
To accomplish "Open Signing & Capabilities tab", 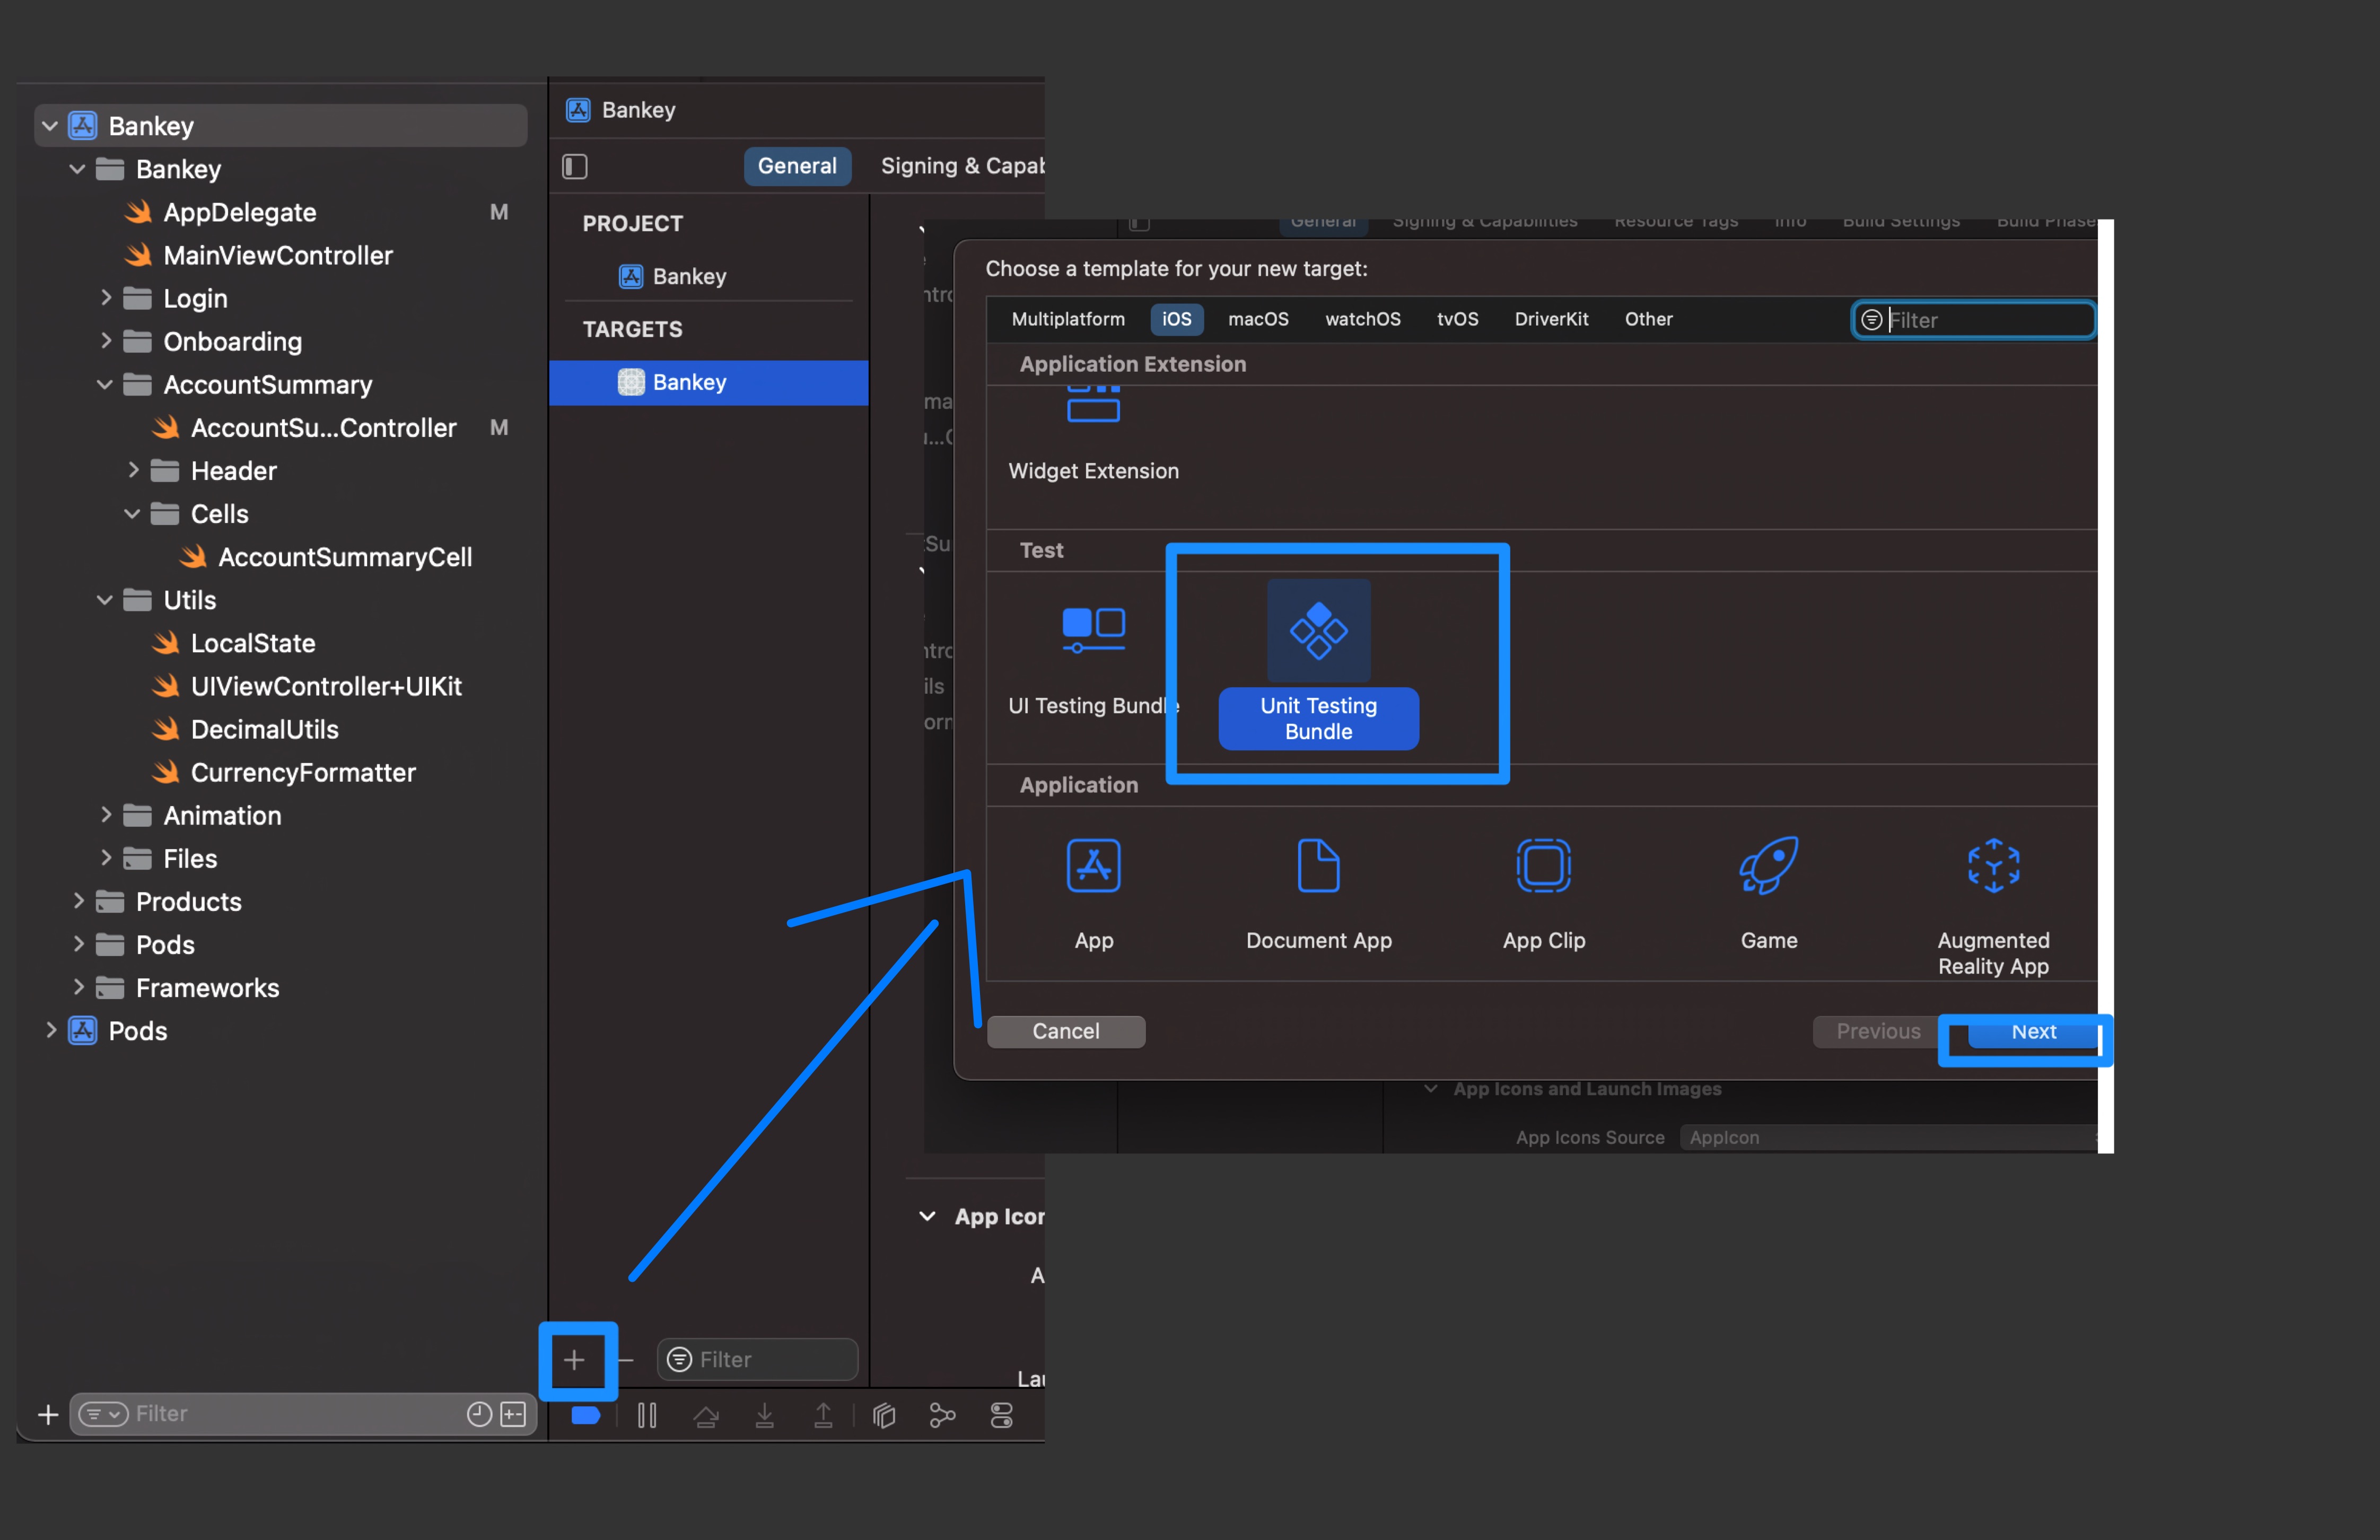I will [x=962, y=166].
